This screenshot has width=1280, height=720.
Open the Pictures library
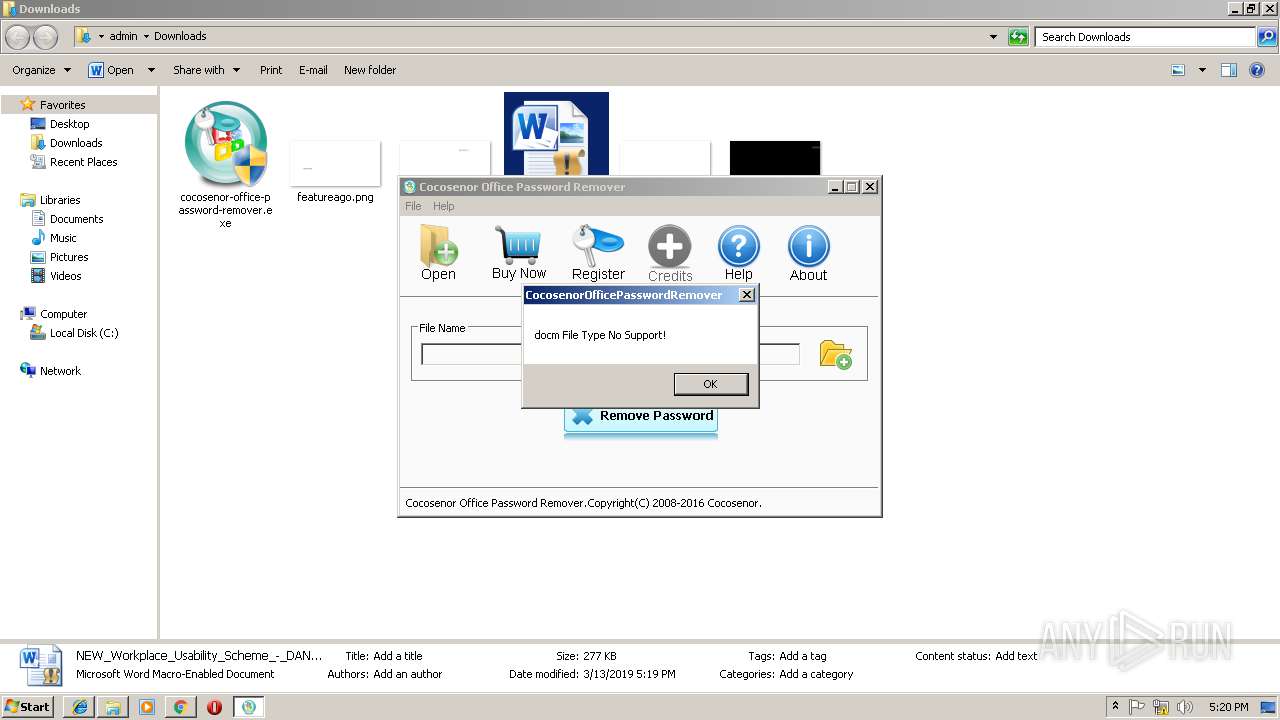coord(69,257)
